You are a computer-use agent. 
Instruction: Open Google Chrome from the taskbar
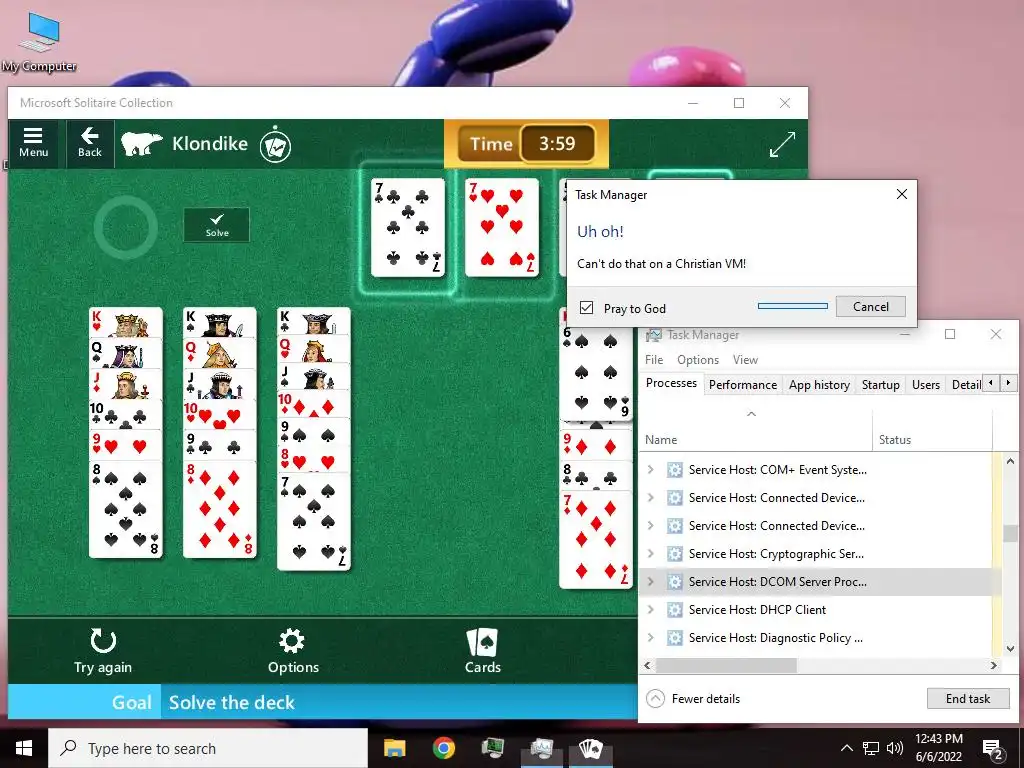pos(443,748)
